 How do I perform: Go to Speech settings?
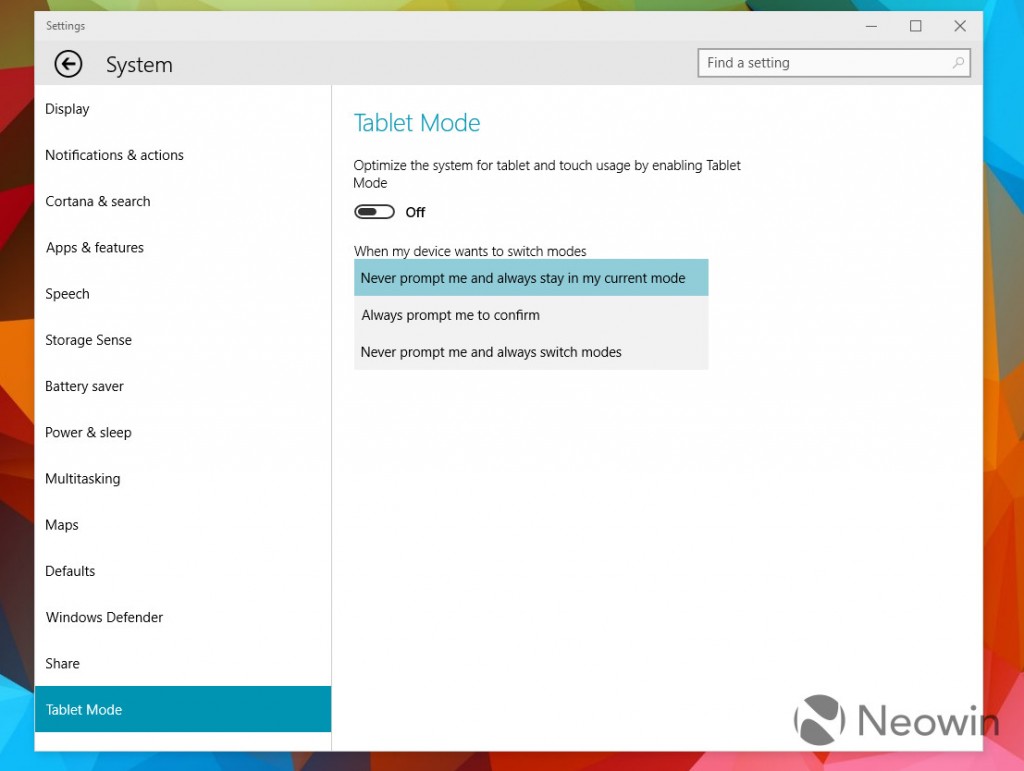click(x=67, y=293)
